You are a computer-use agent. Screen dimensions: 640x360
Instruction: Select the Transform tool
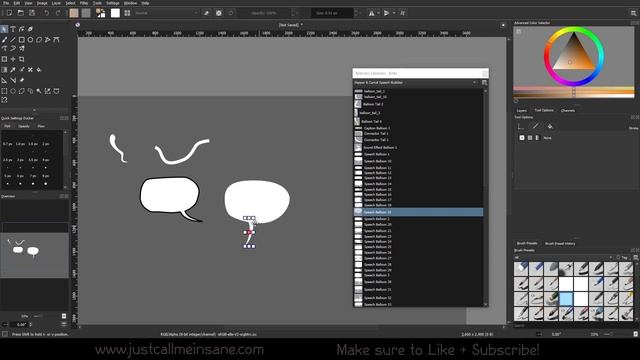coord(4,59)
